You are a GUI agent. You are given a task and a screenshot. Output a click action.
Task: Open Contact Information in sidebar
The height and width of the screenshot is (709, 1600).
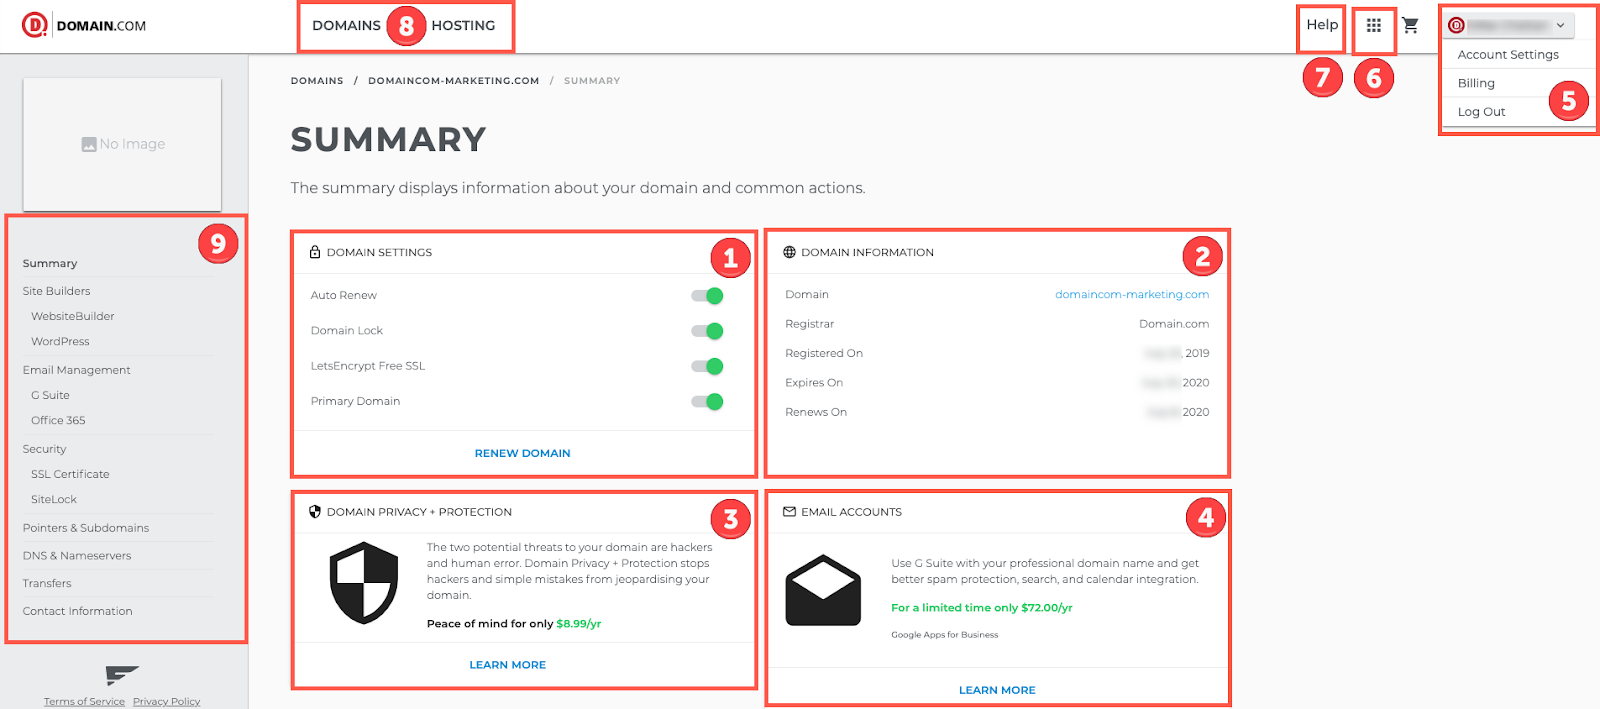77,611
